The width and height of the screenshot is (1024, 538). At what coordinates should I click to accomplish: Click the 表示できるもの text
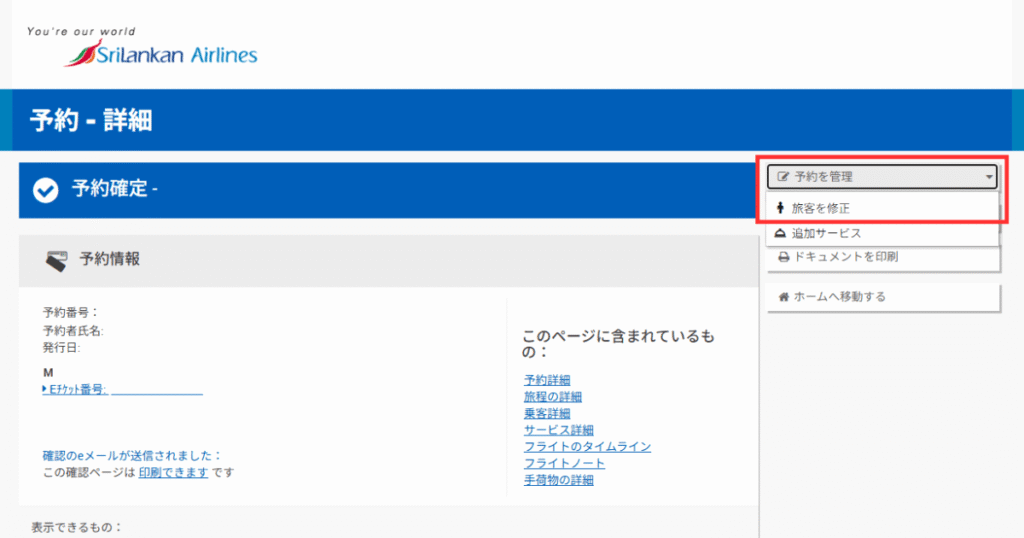(76, 527)
